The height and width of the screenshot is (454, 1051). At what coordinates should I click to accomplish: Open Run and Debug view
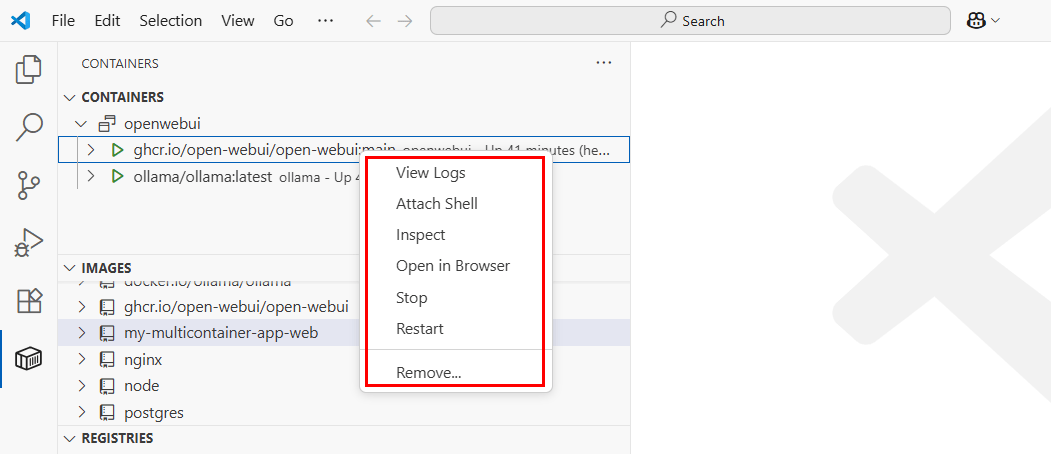(x=29, y=243)
